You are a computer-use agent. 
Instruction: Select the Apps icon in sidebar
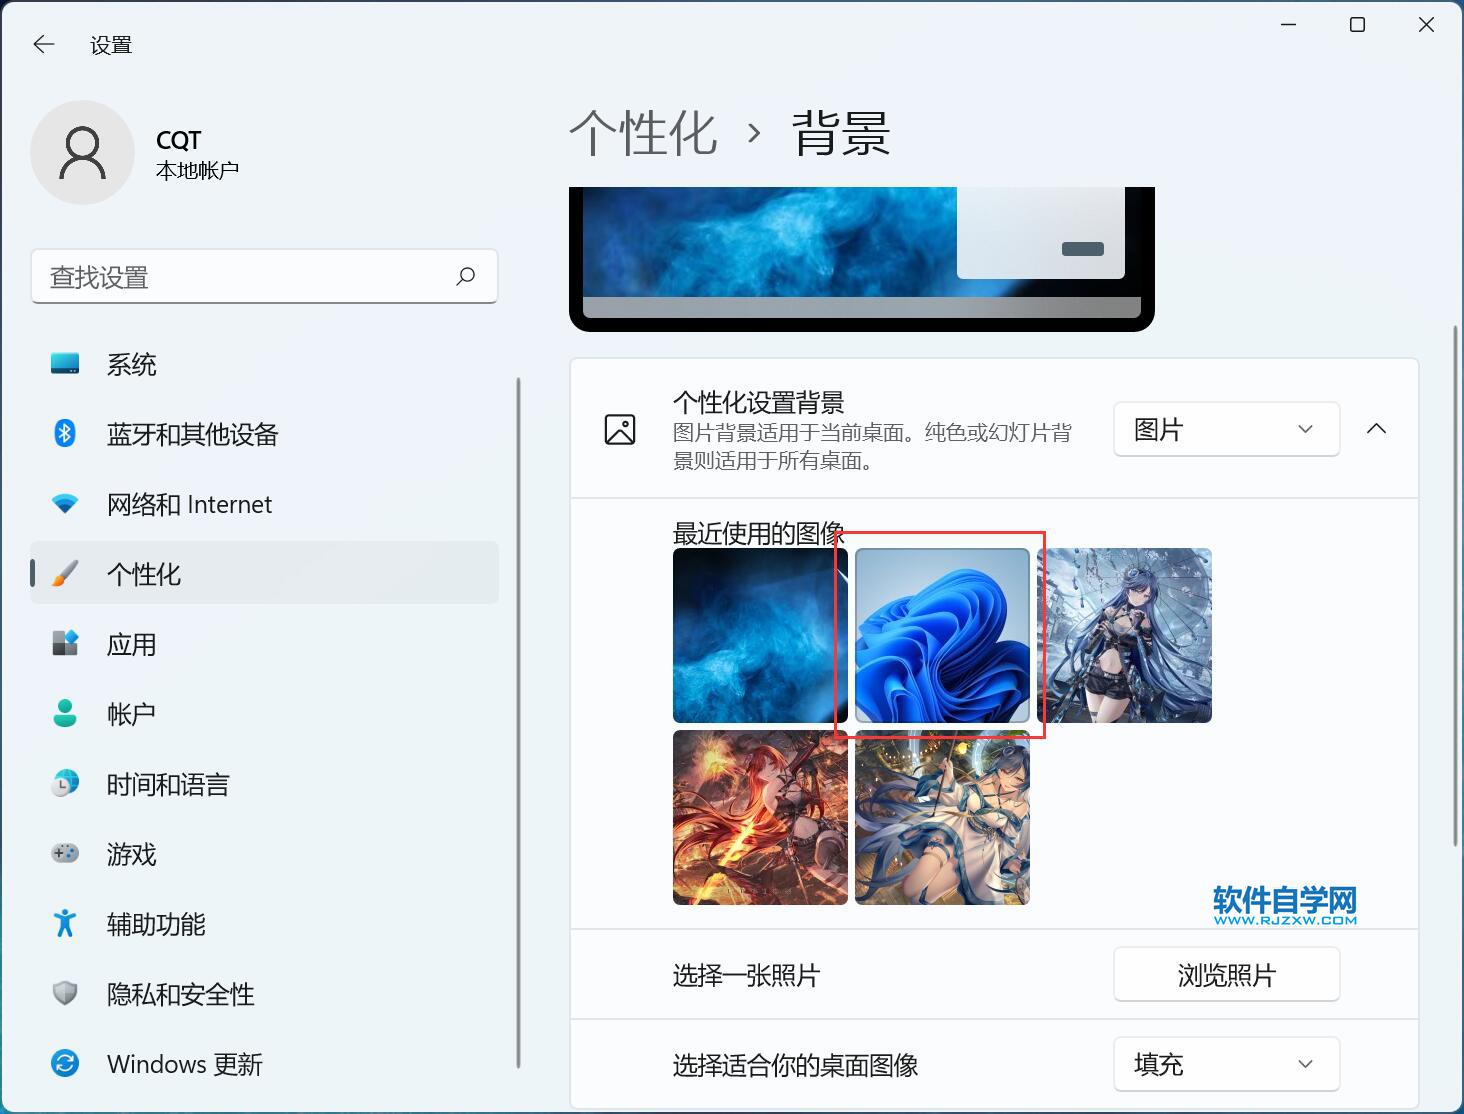tap(65, 643)
